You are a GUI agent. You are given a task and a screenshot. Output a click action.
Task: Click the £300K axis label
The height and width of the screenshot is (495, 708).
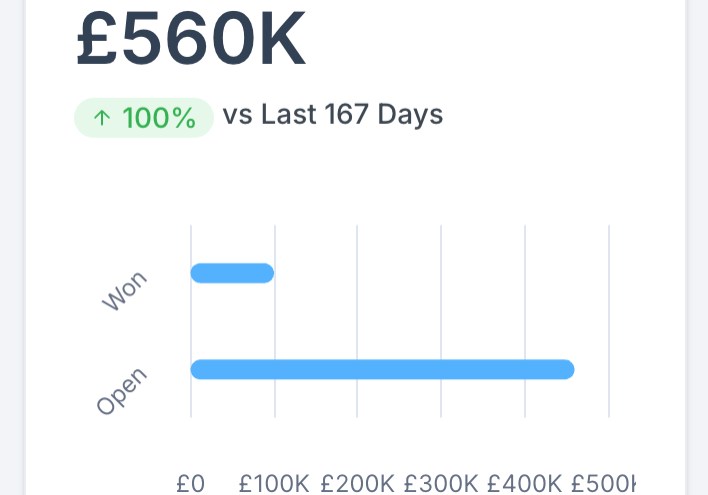click(x=441, y=484)
